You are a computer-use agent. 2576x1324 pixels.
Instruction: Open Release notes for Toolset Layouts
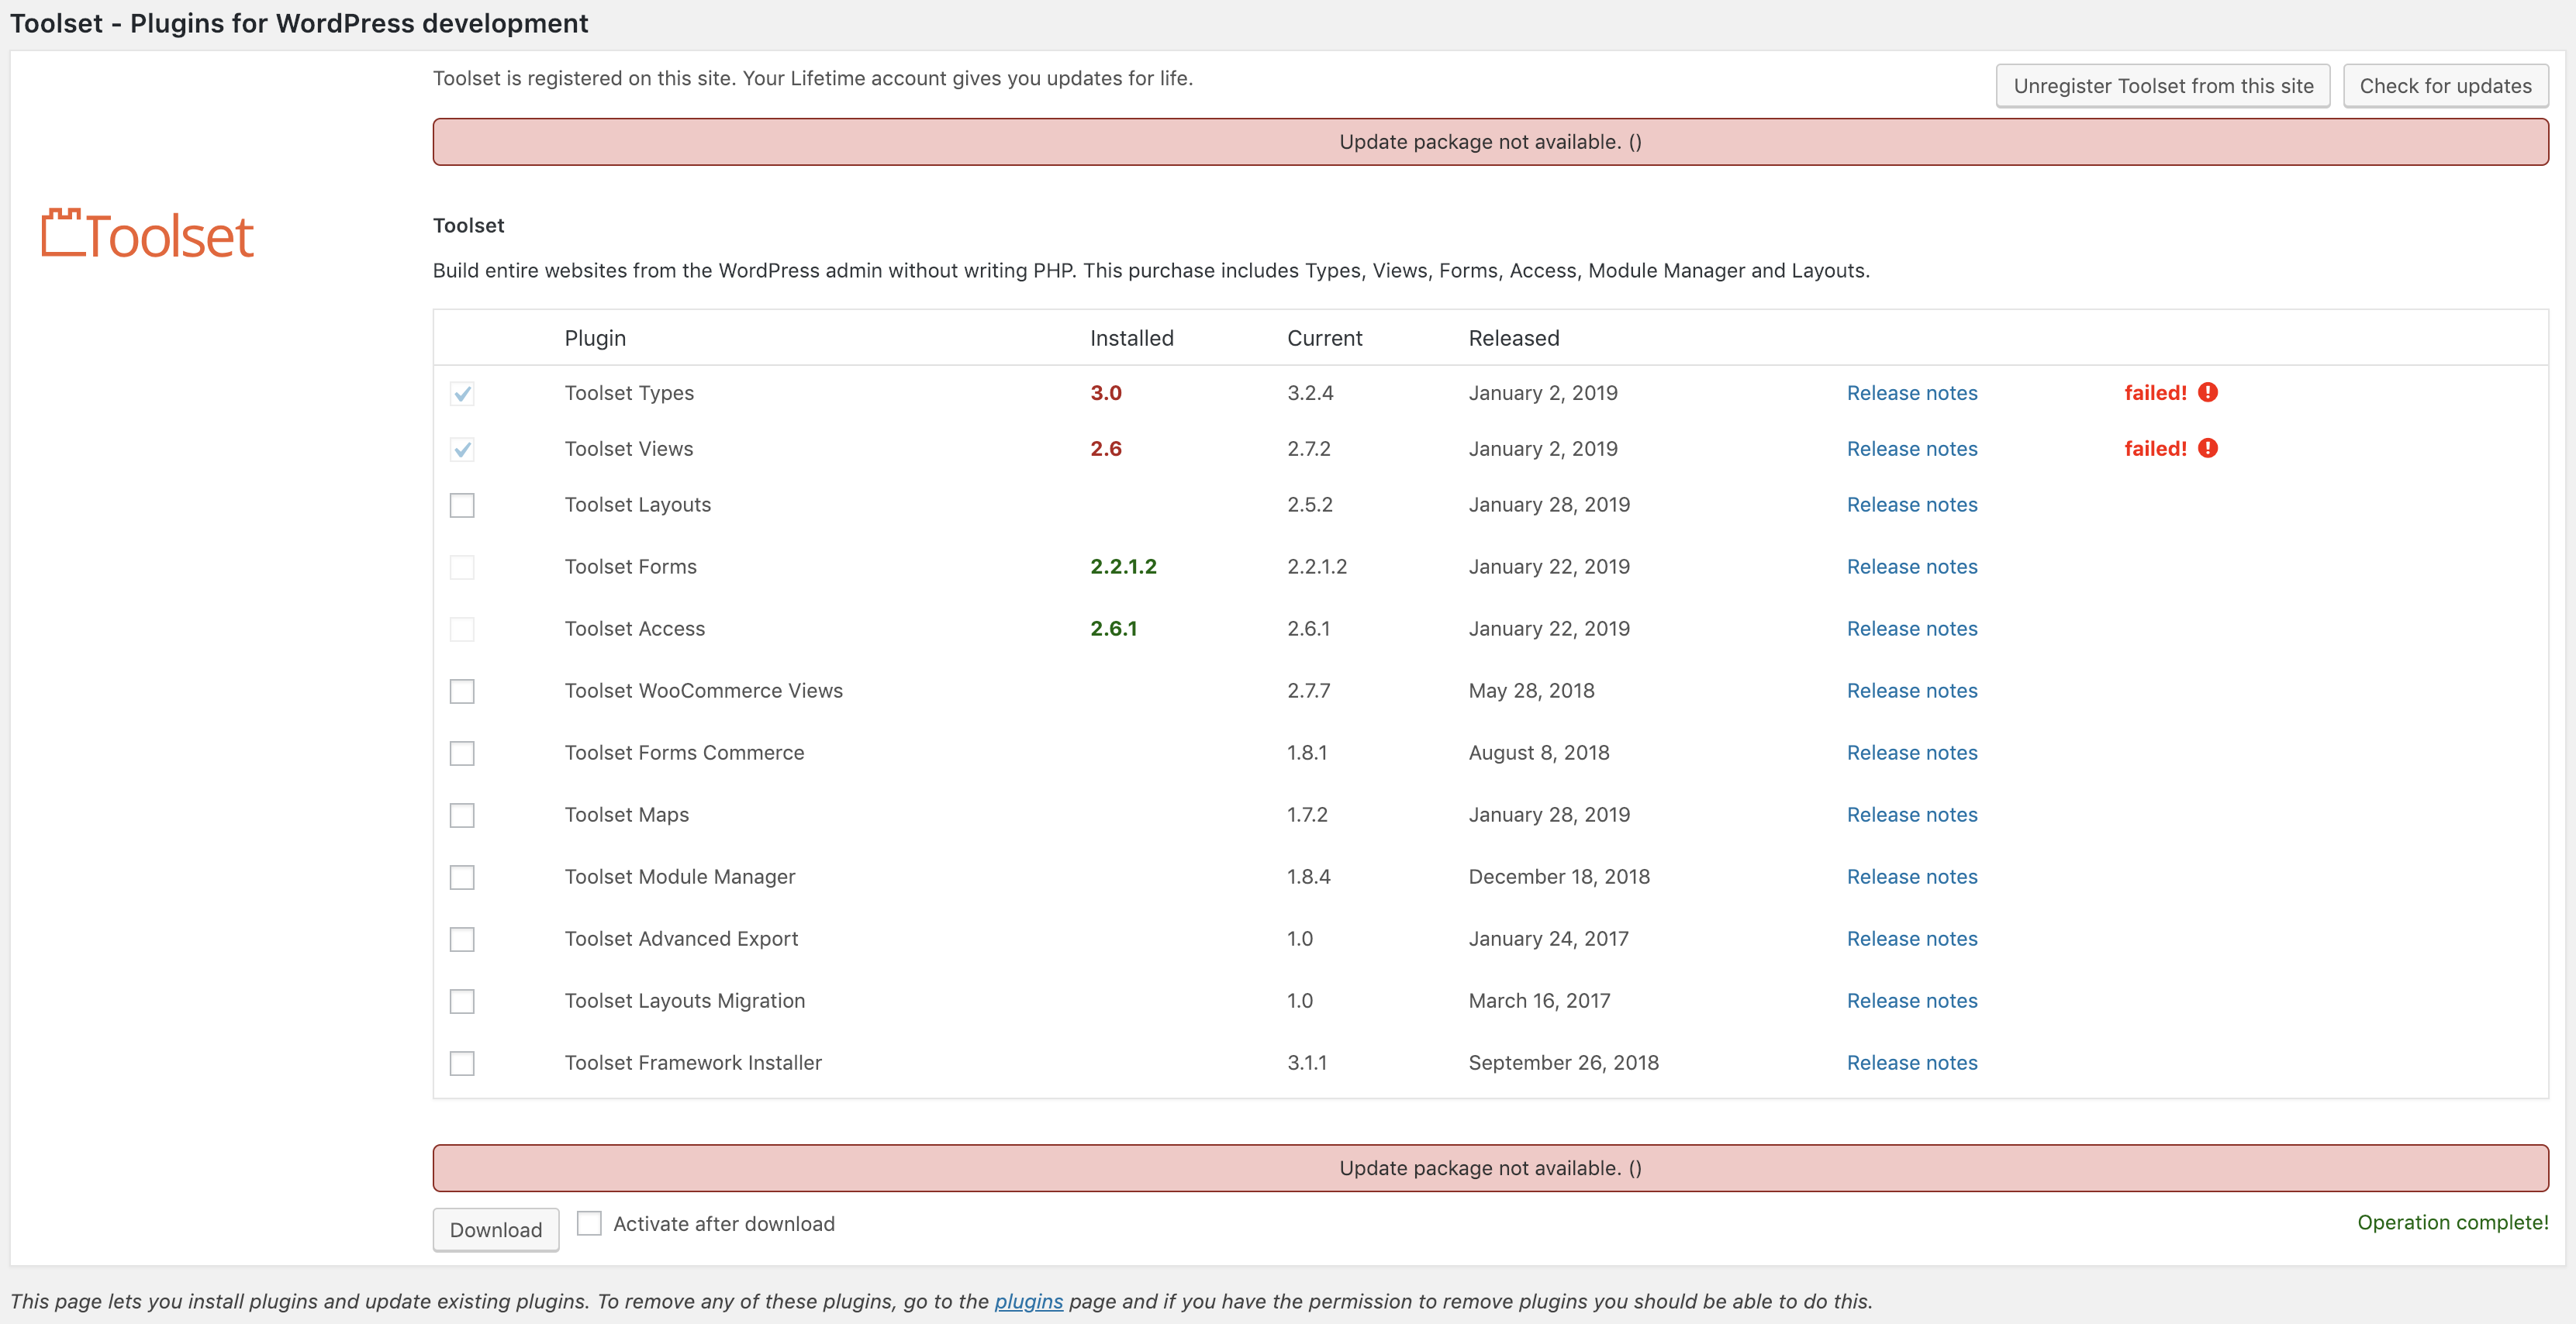tap(1912, 505)
